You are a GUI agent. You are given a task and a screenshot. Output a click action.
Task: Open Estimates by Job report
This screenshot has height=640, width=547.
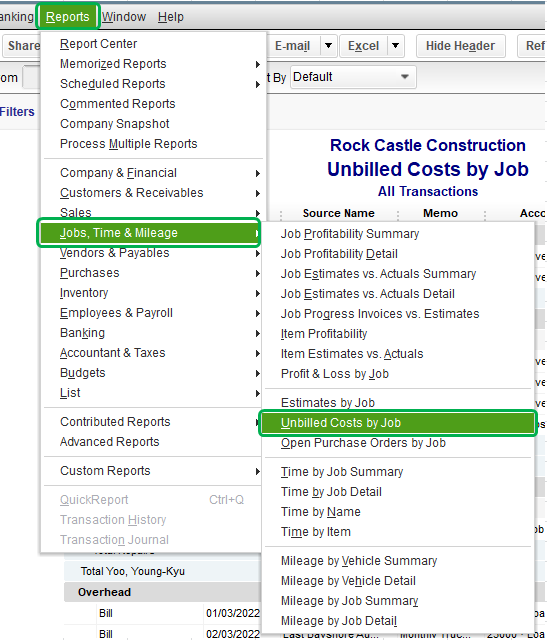click(x=398, y=402)
